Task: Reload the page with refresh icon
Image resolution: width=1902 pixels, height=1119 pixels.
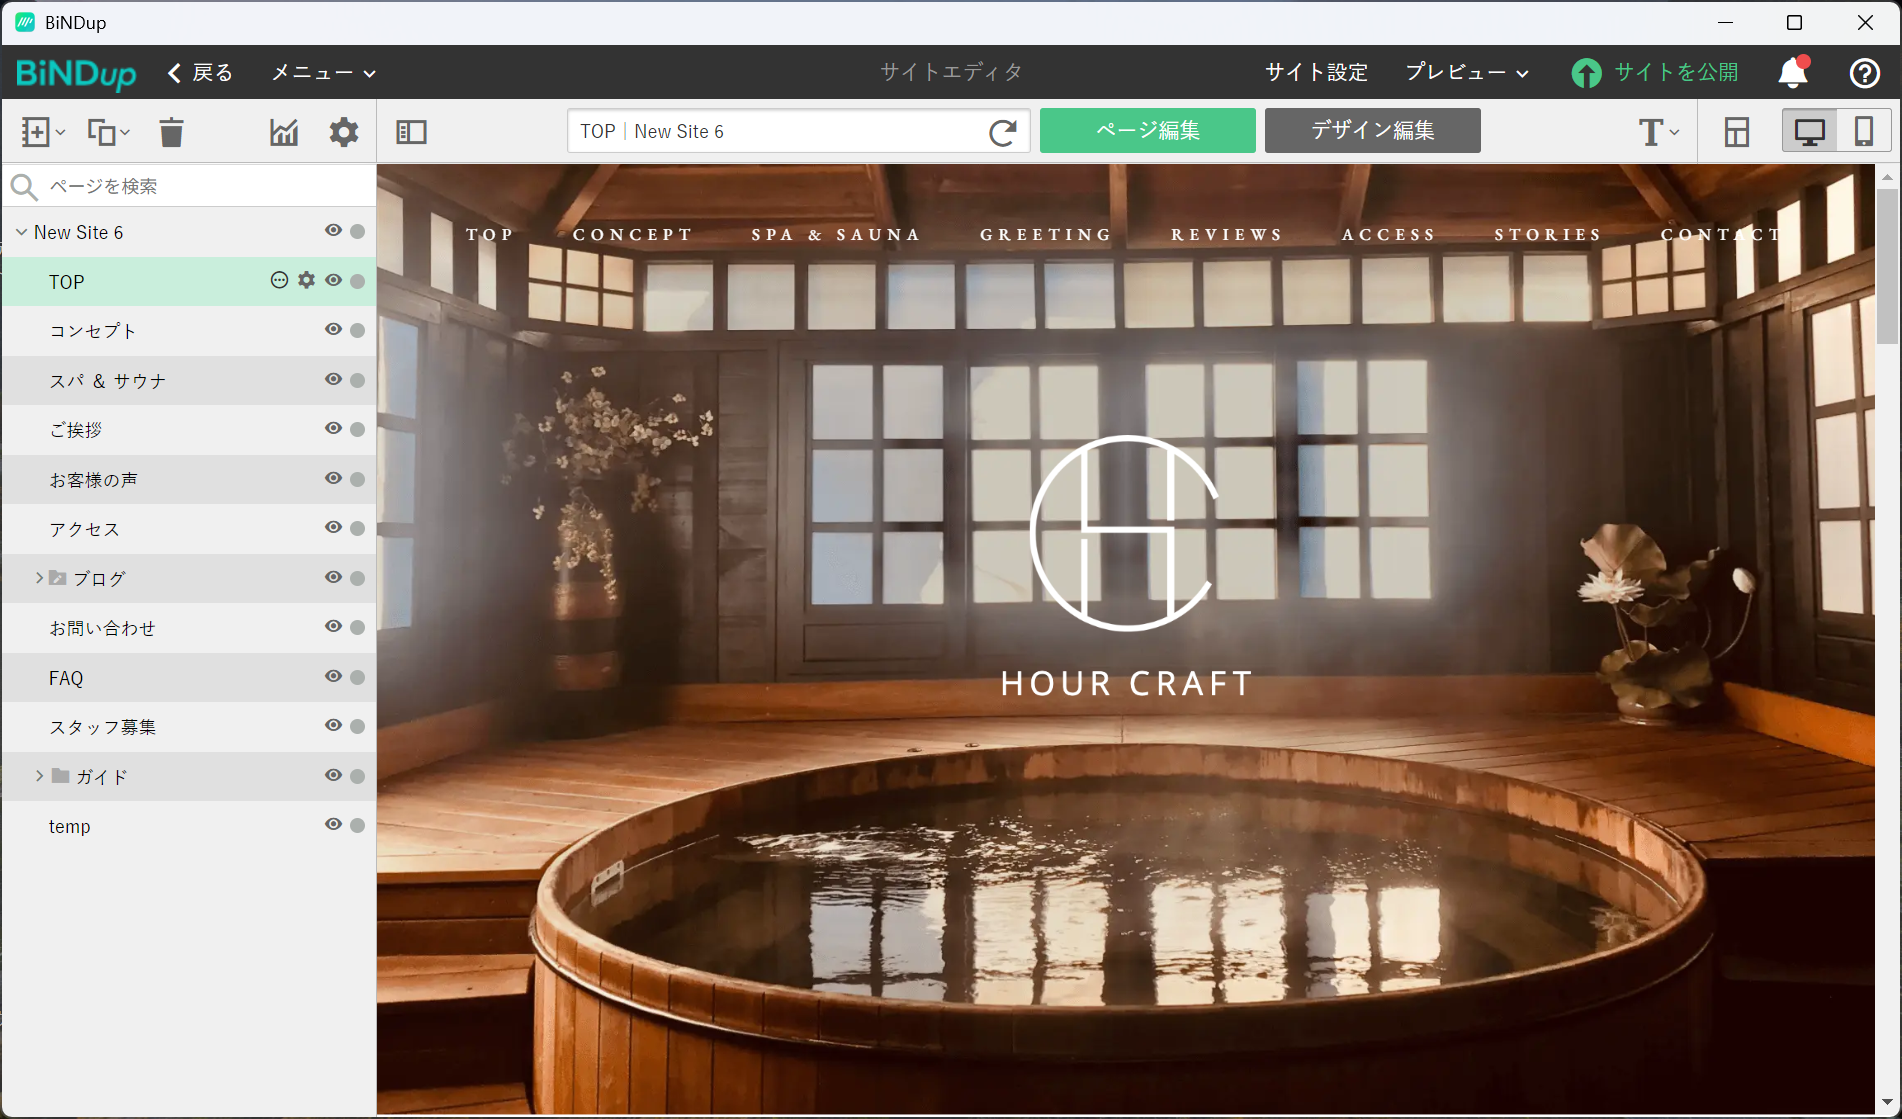Action: 1003,132
